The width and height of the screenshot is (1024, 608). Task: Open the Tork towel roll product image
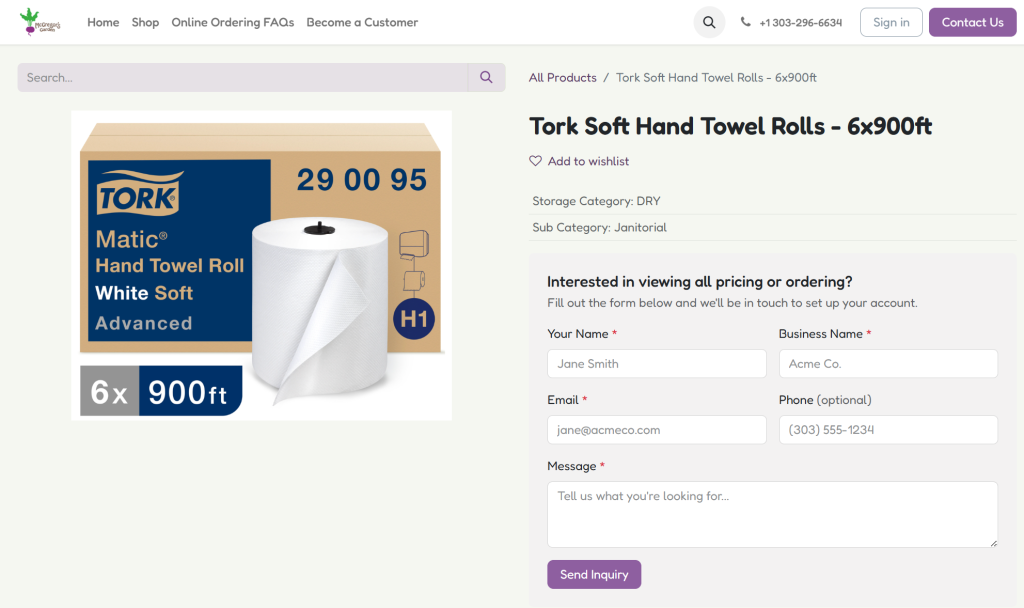261,265
